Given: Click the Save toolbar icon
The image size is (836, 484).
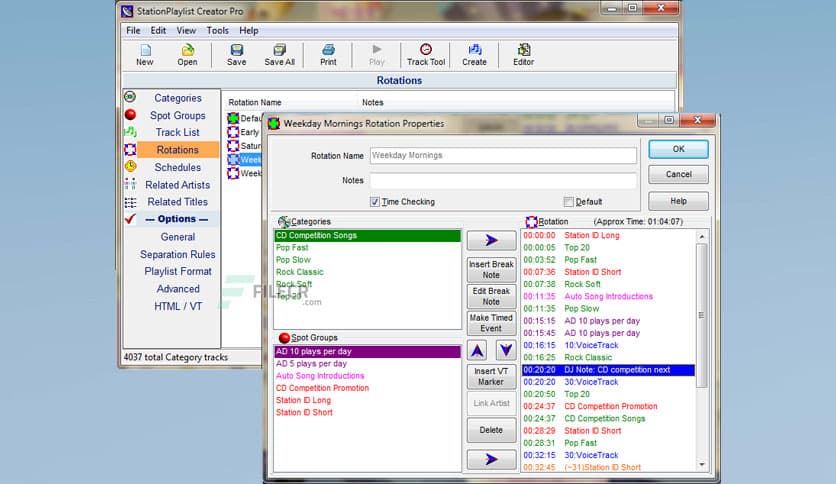Looking at the screenshot, I should coord(237,50).
